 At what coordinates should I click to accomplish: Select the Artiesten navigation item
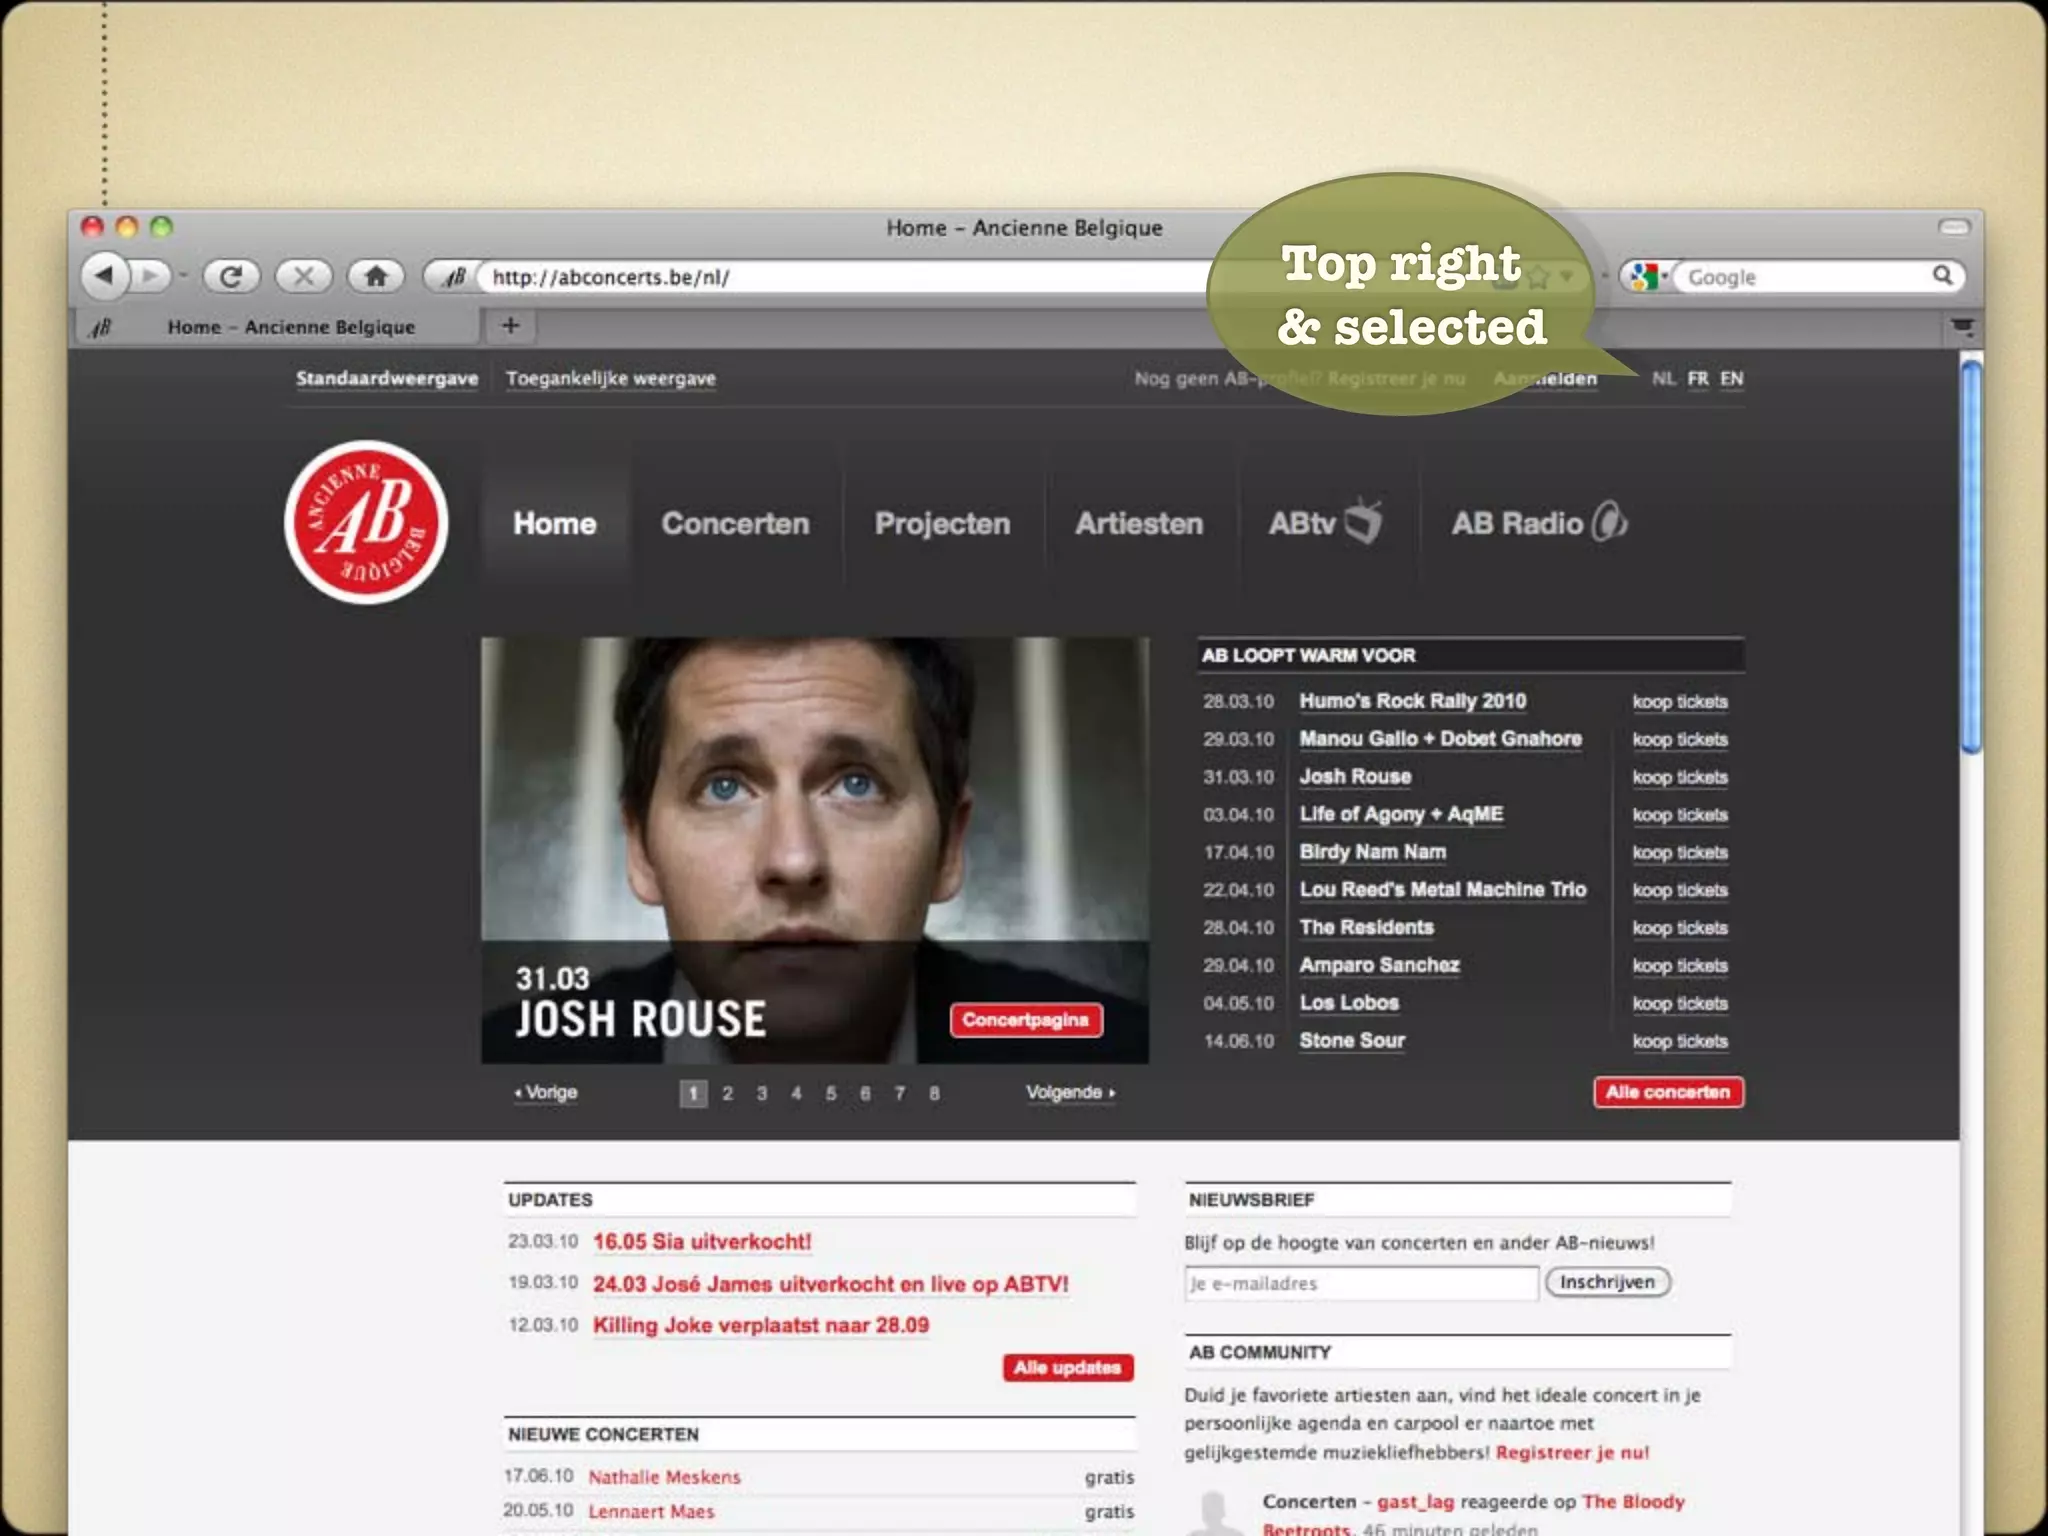pyautogui.click(x=1139, y=523)
